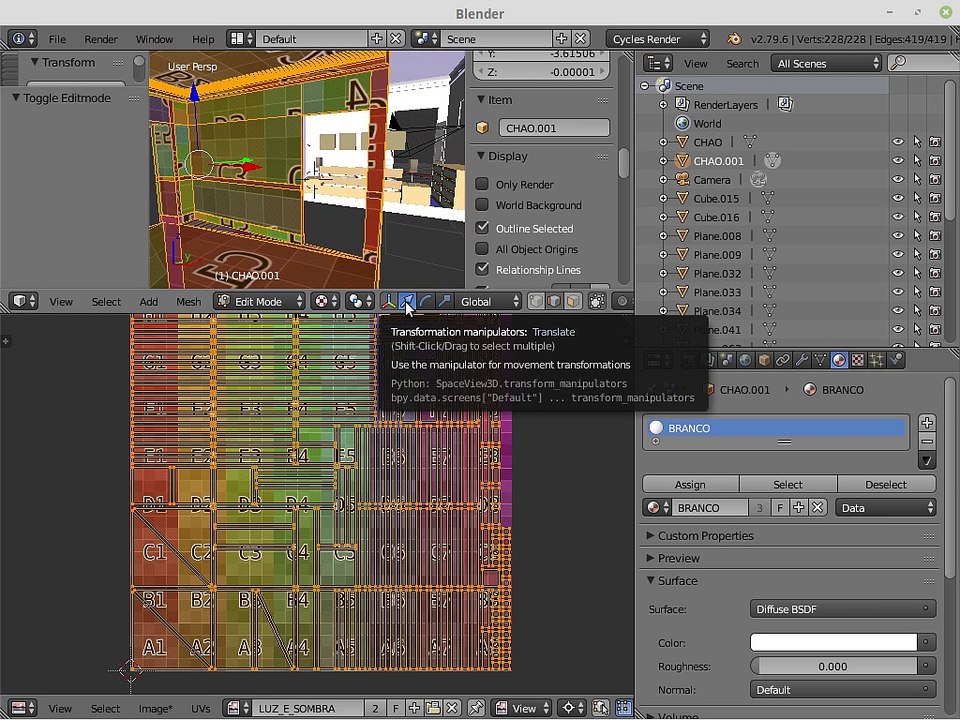Open the white Color swatch
The image size is (960, 720).
click(x=834, y=642)
